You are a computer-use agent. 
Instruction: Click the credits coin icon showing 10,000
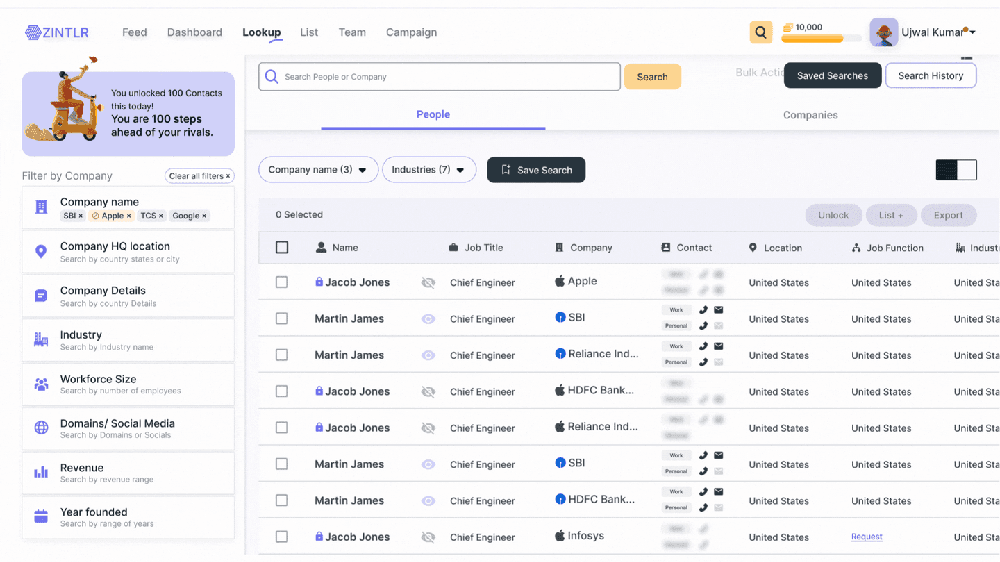[788, 27]
